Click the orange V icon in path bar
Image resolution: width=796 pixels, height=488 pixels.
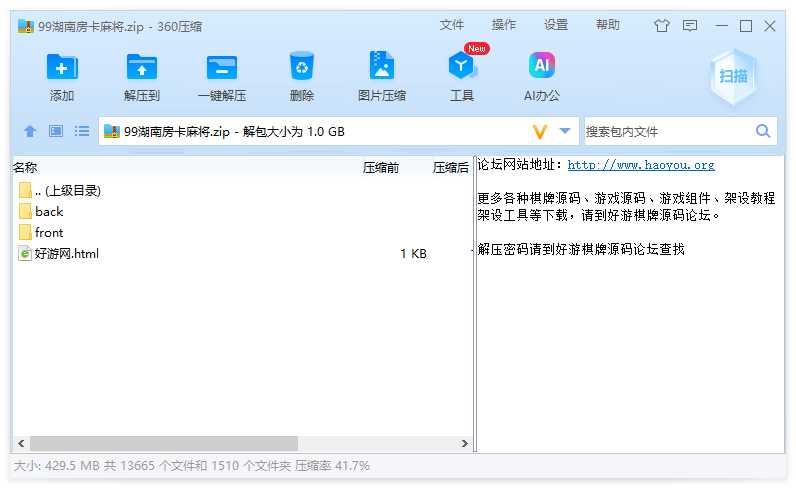coord(540,132)
